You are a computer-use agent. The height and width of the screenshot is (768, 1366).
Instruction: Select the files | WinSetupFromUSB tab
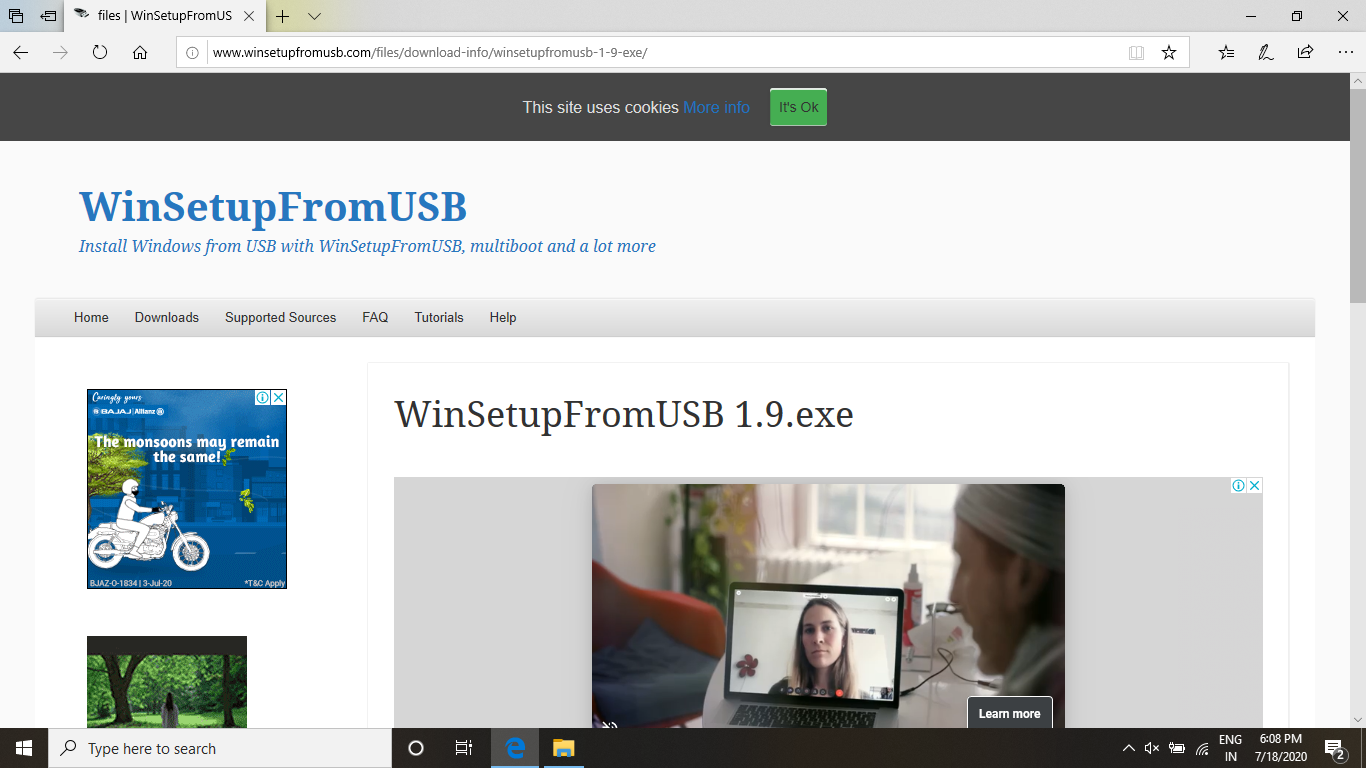pos(164,16)
